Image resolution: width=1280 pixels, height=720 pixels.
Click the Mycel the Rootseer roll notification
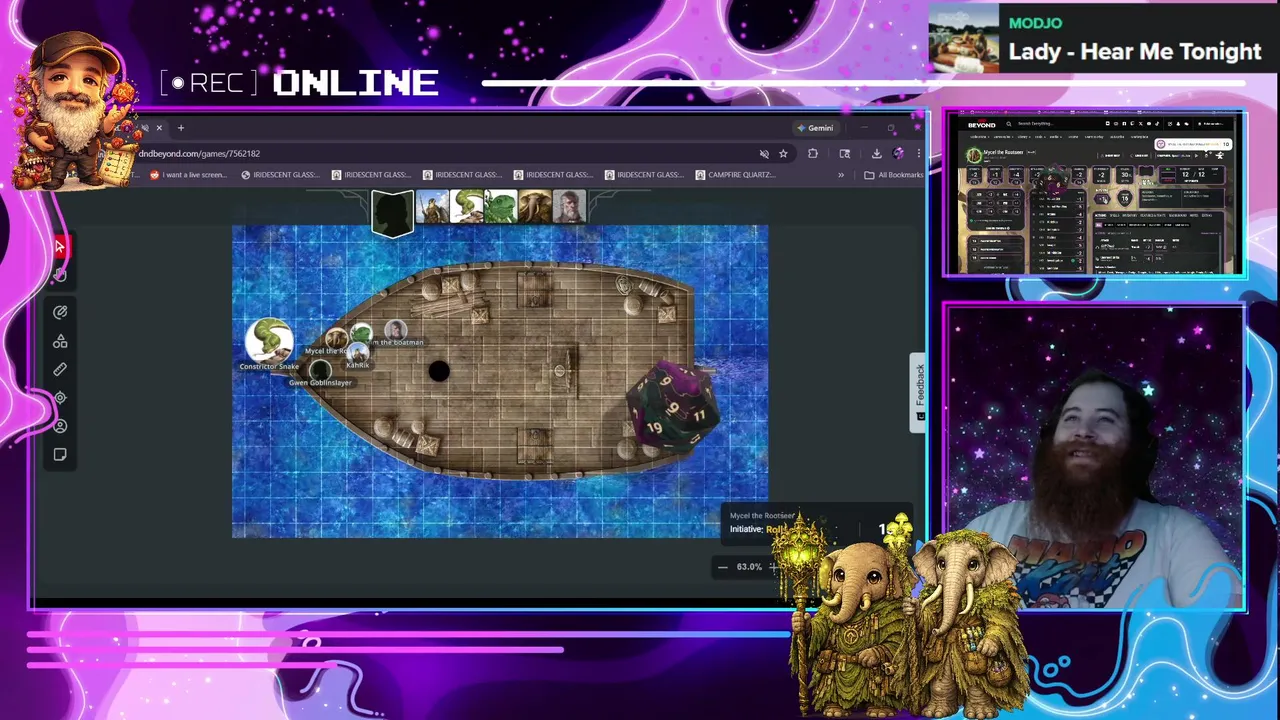click(x=815, y=523)
